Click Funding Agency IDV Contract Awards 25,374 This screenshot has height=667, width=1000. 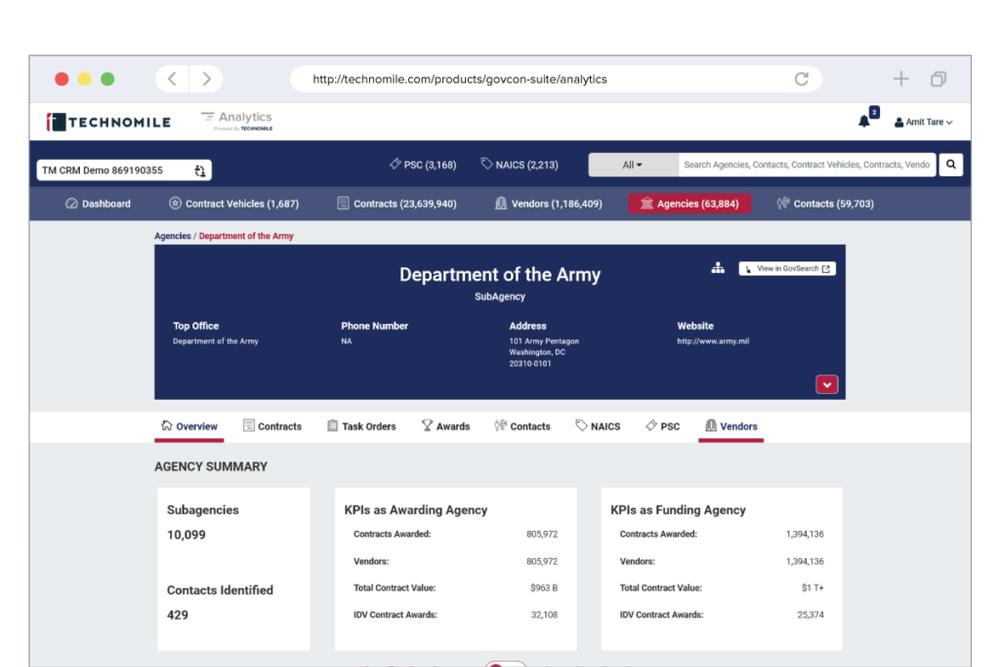(x=810, y=615)
